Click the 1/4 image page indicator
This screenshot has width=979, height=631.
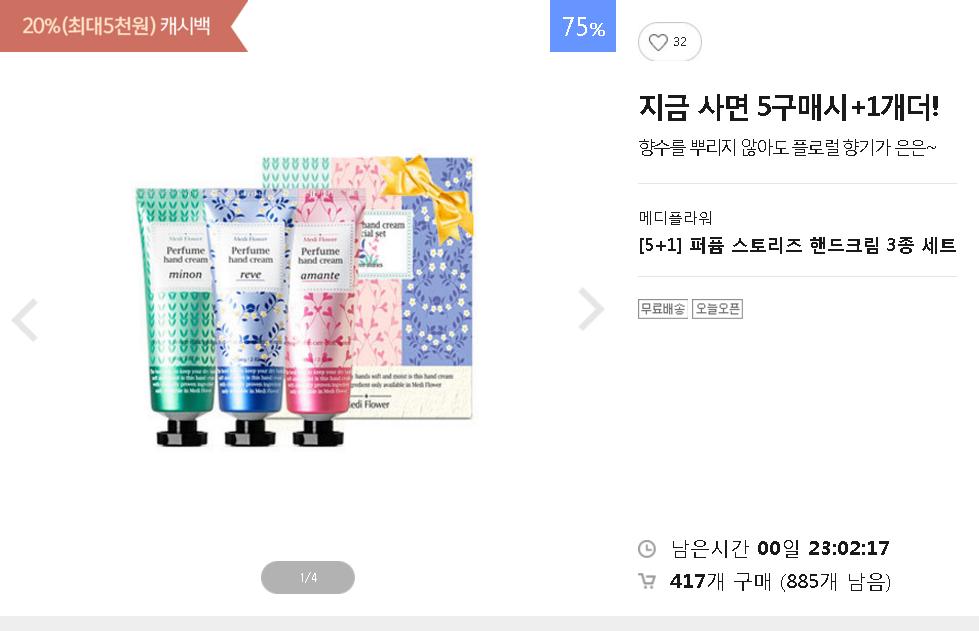click(x=308, y=577)
